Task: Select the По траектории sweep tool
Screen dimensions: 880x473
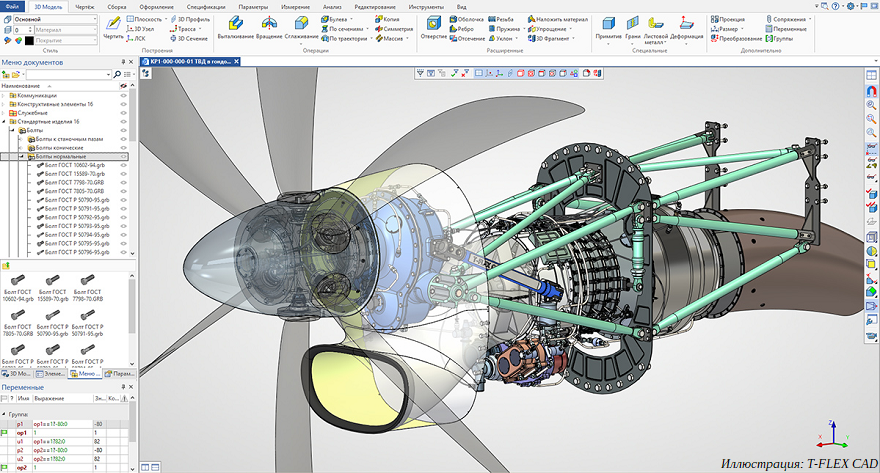Action: (345, 39)
